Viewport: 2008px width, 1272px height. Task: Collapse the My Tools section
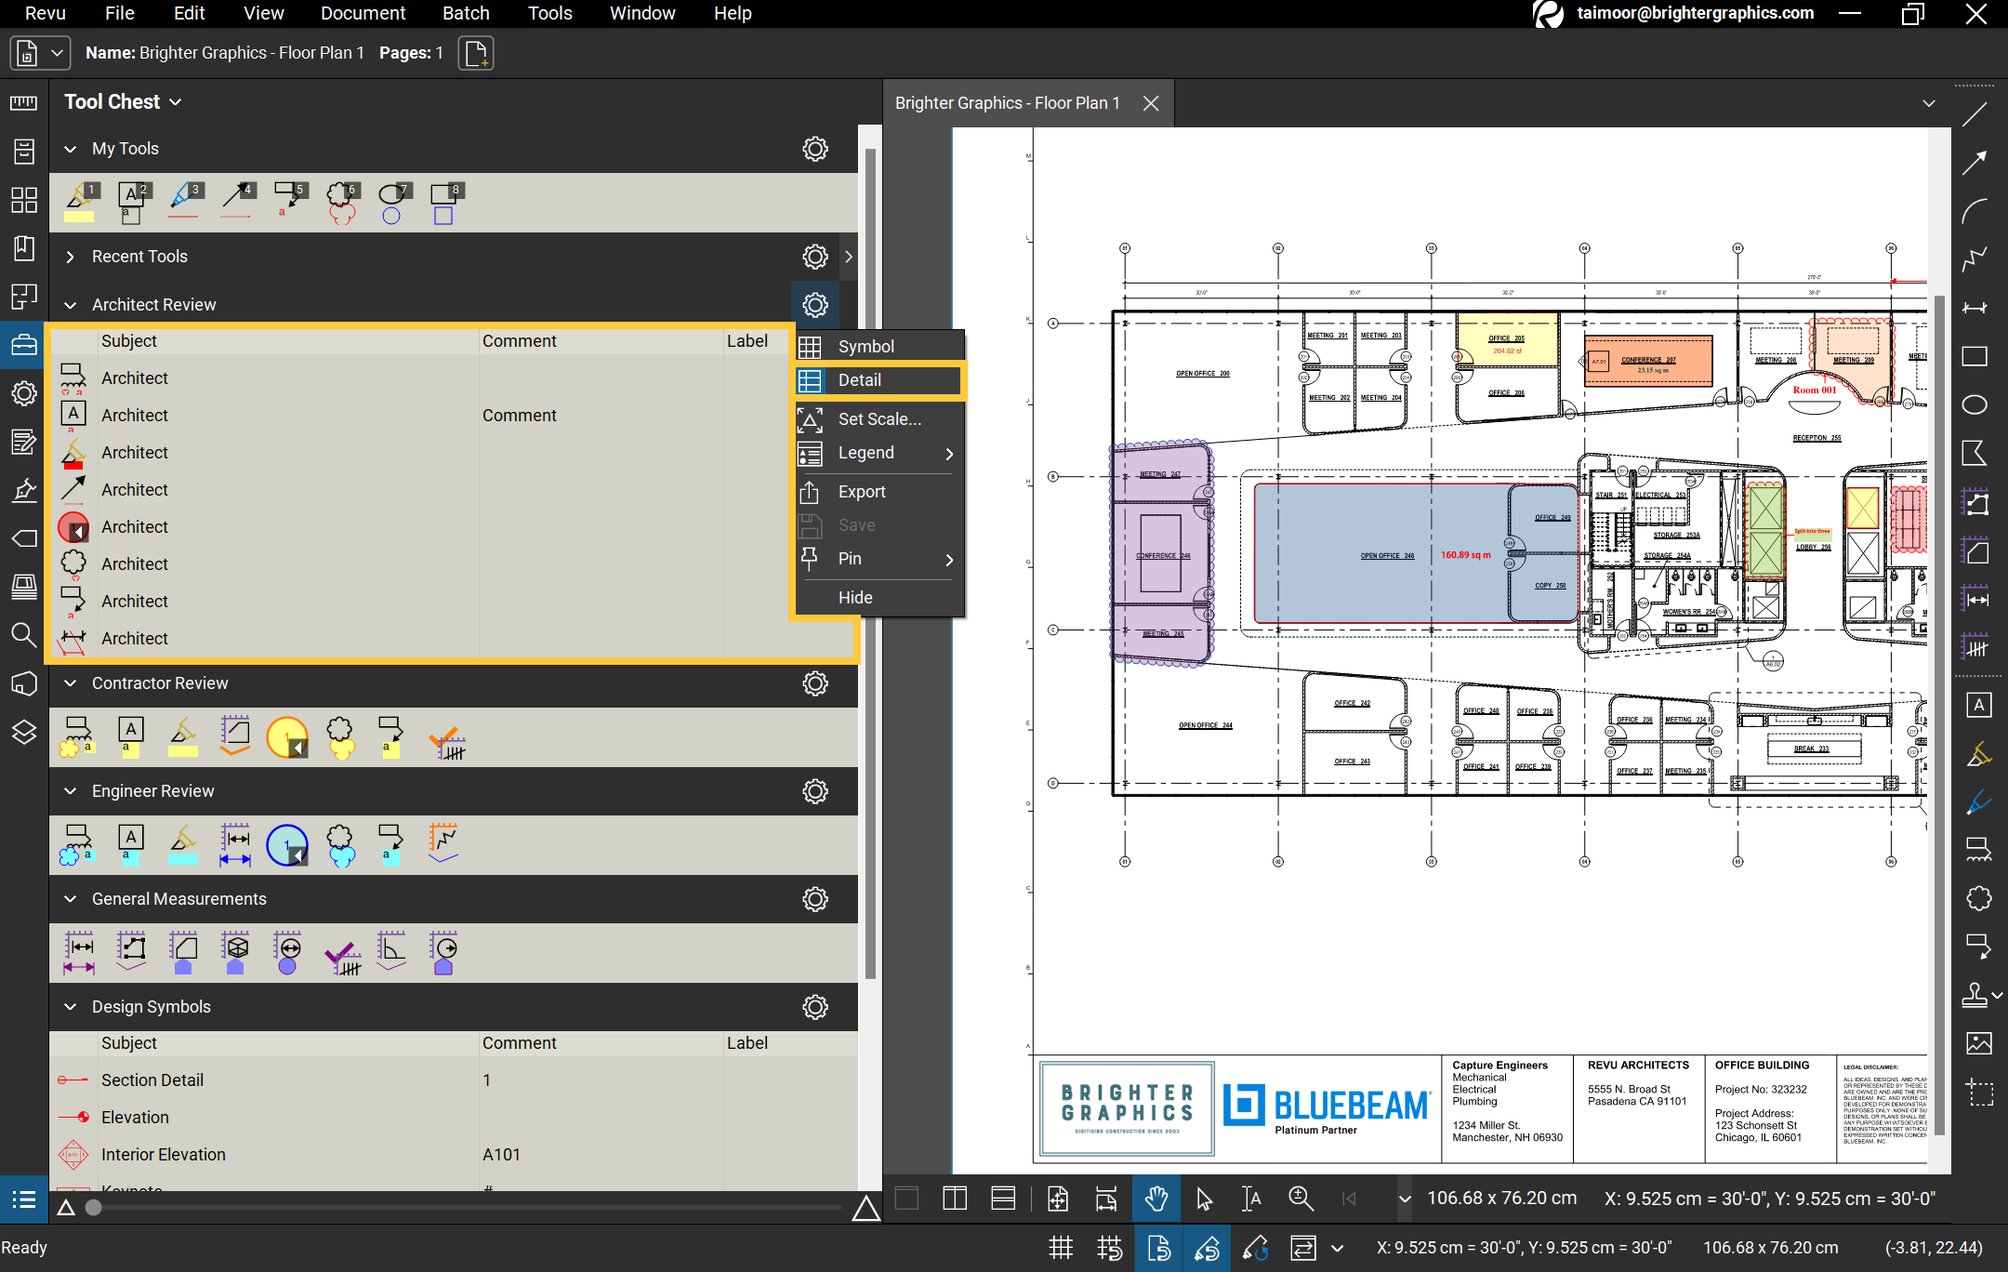coord(70,148)
